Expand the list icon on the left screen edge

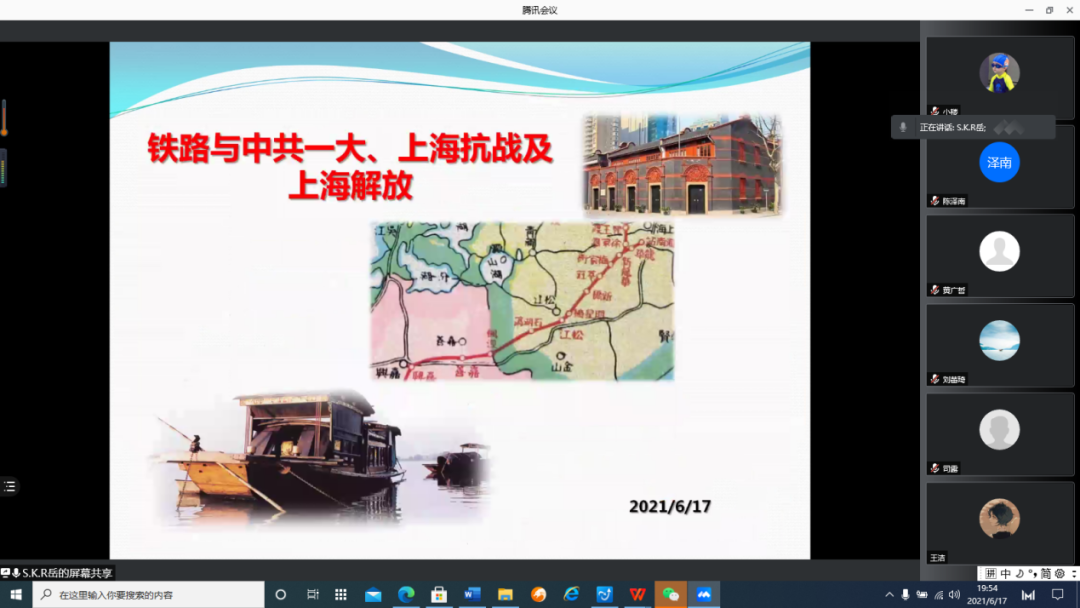[x=9, y=486]
